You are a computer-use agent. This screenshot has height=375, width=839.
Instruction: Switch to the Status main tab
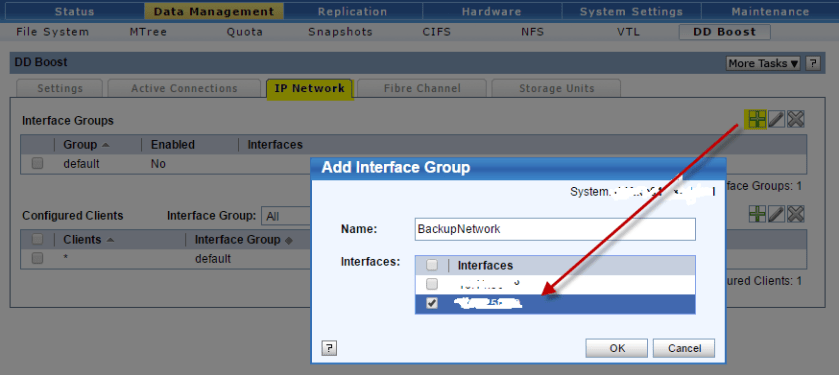pos(74,11)
